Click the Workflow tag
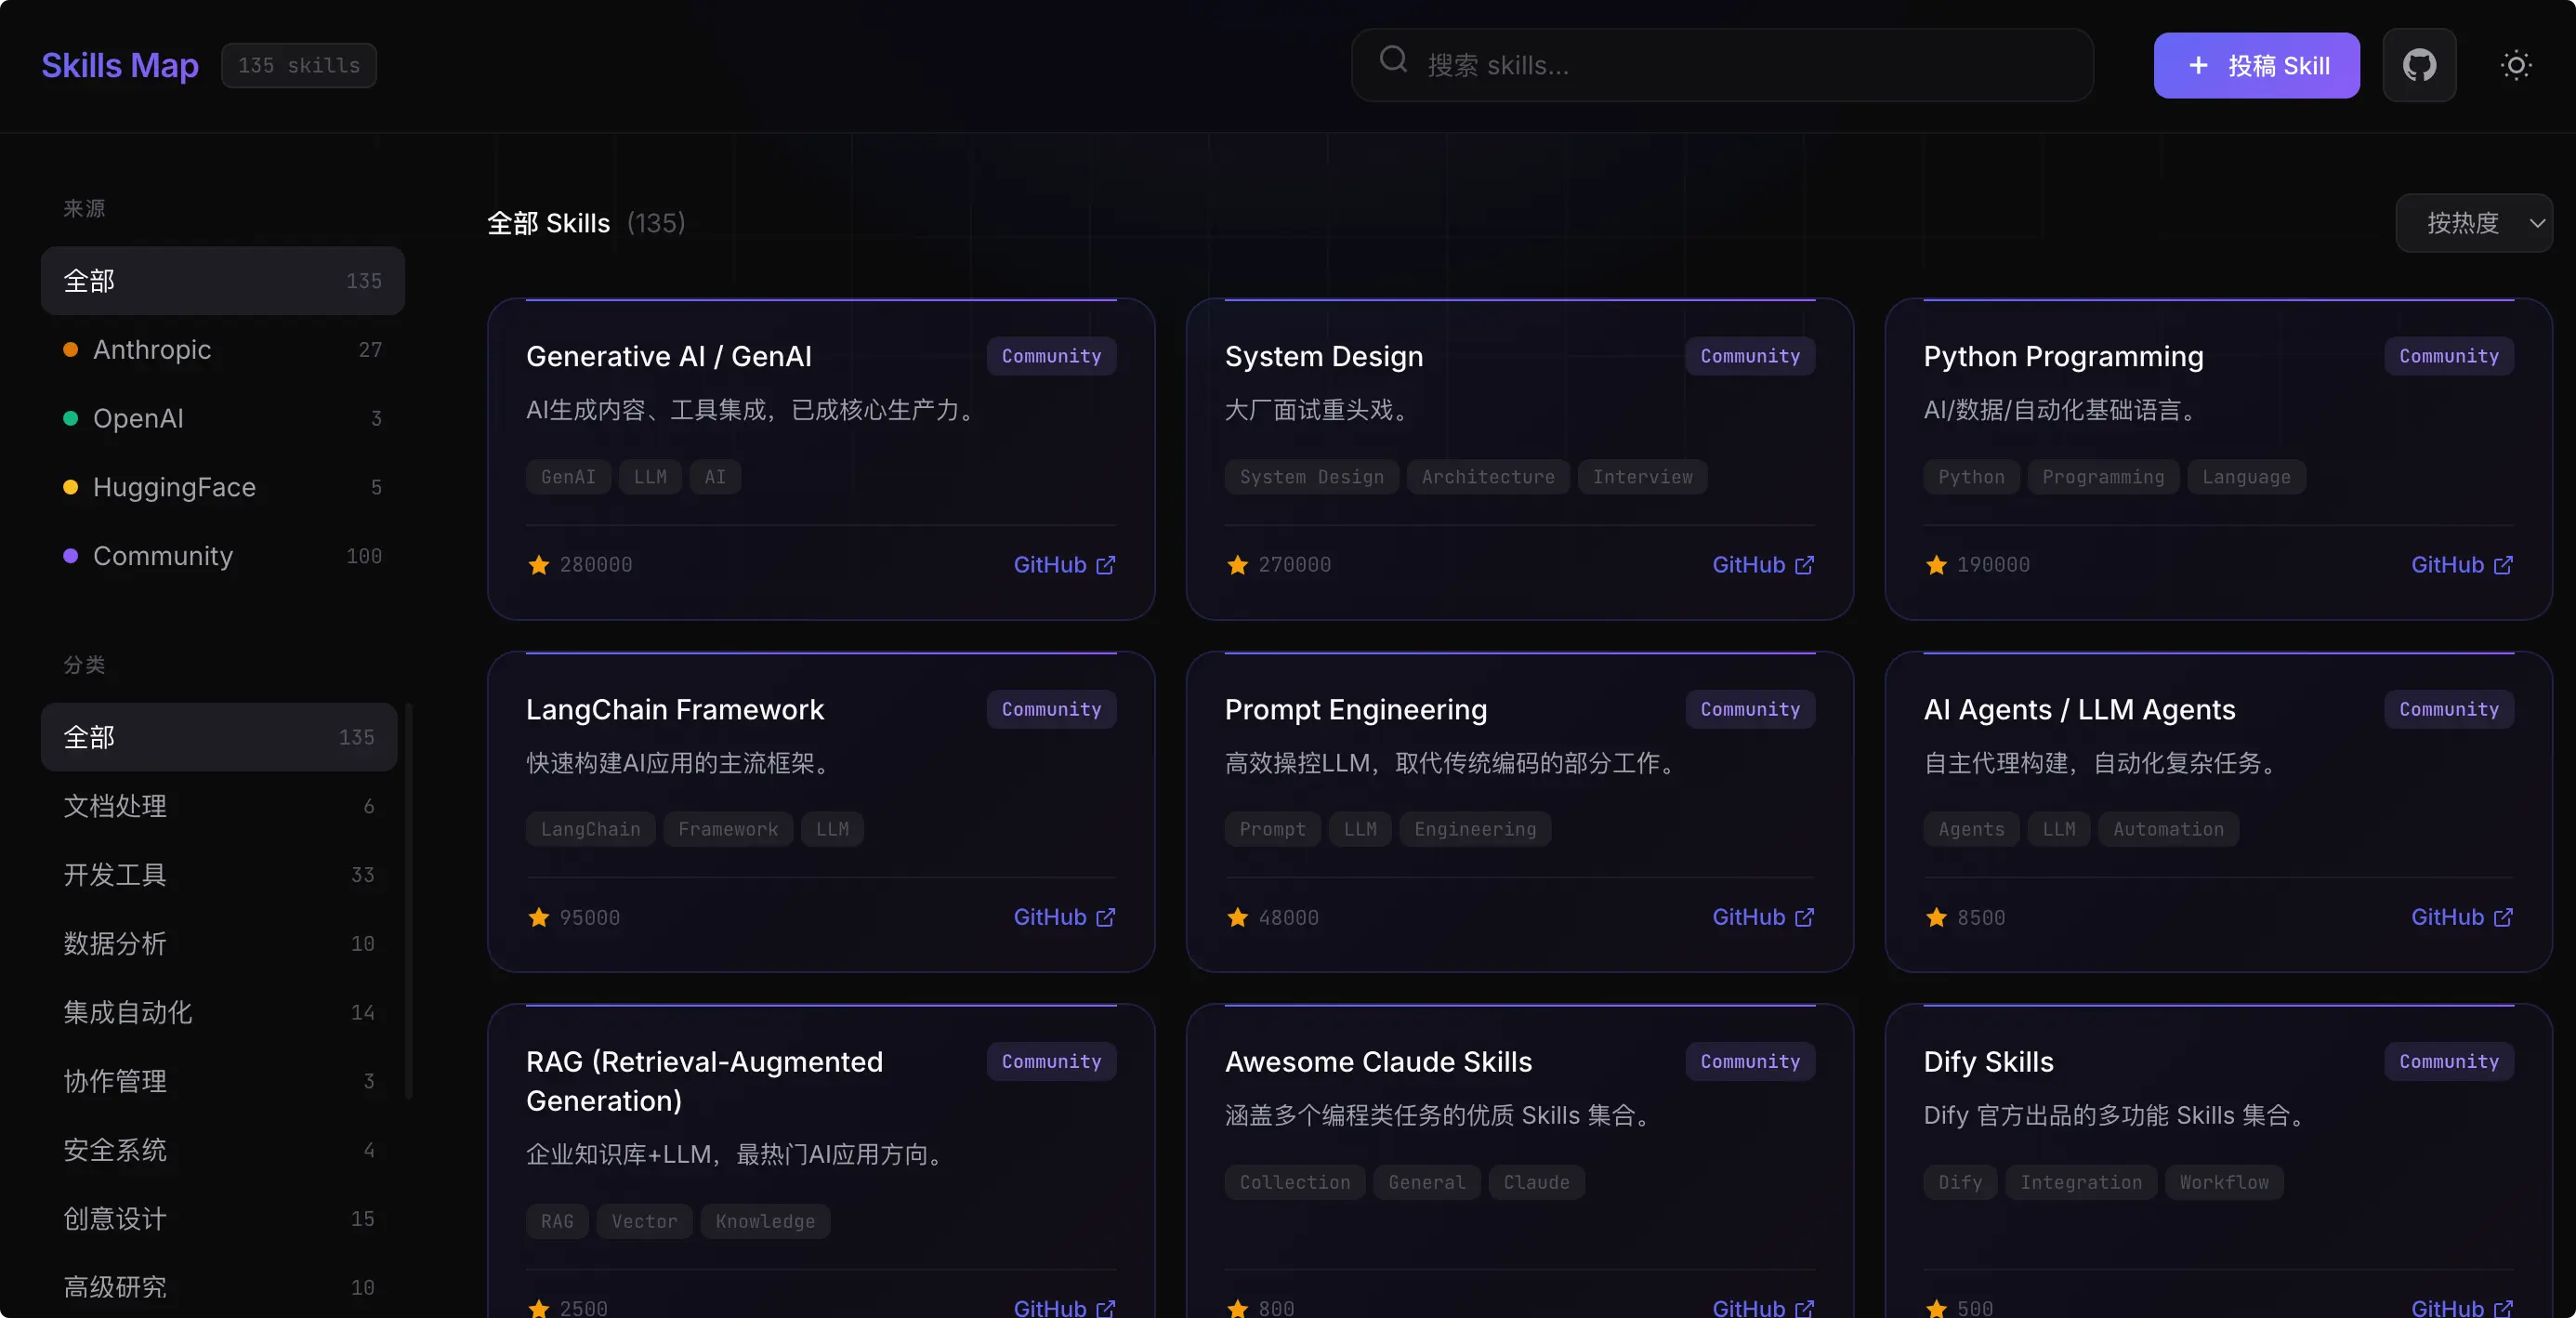Screen dimensions: 2576x1318 click(x=2224, y=1182)
